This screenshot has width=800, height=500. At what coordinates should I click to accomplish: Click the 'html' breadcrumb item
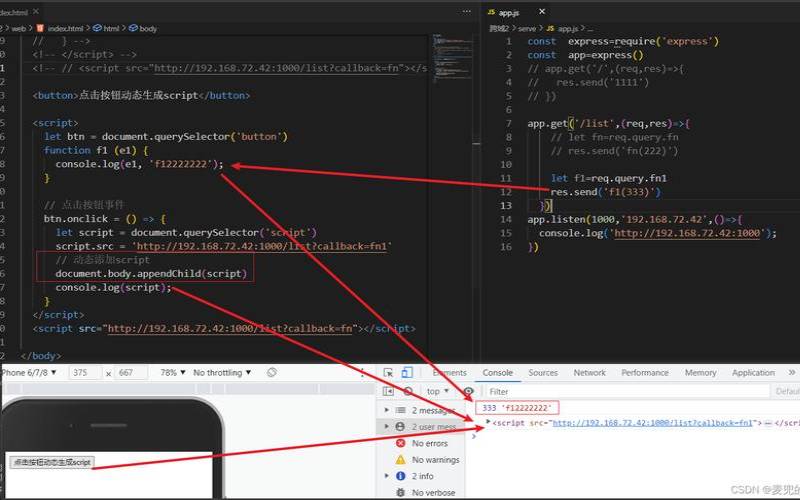(106, 29)
